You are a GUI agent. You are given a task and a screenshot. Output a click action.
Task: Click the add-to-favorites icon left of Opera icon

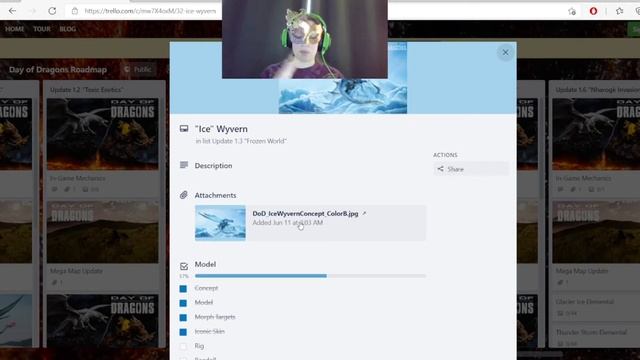(572, 11)
